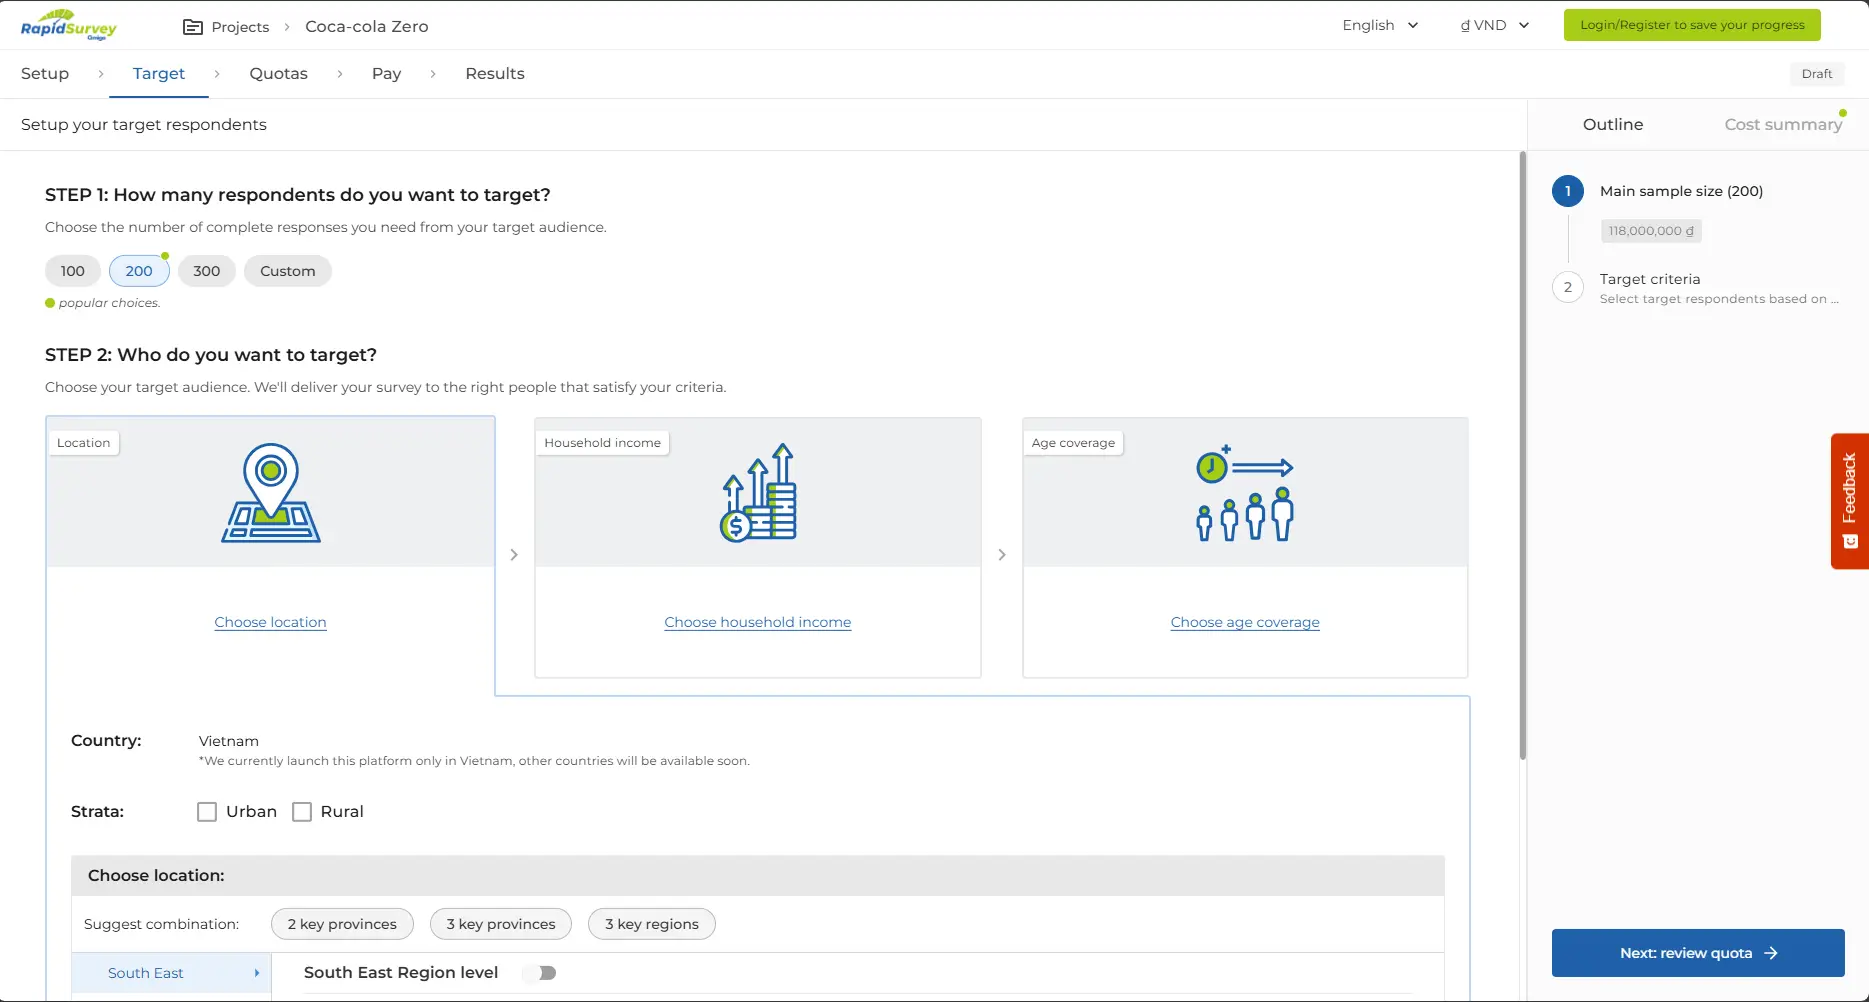Image resolution: width=1869 pixels, height=1002 pixels.
Task: Go to the Quotas step tab
Action: [x=278, y=74]
